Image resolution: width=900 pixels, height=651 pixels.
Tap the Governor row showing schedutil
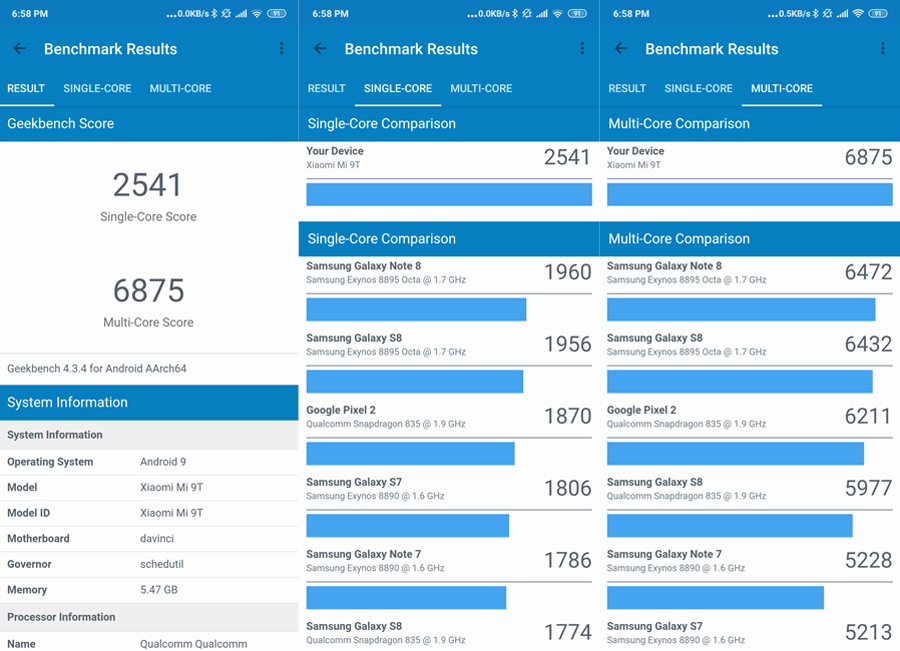(x=149, y=564)
